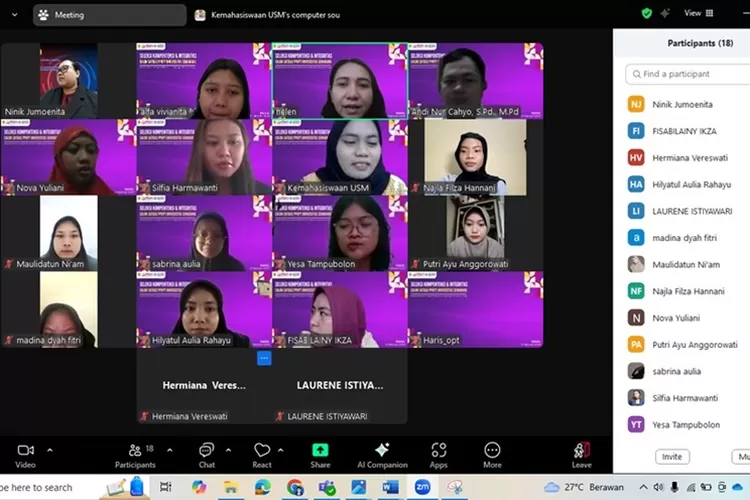Select Andi Nur Cahyo's video tile
Image resolution: width=750 pixels, height=500 pixels.
[x=475, y=81]
